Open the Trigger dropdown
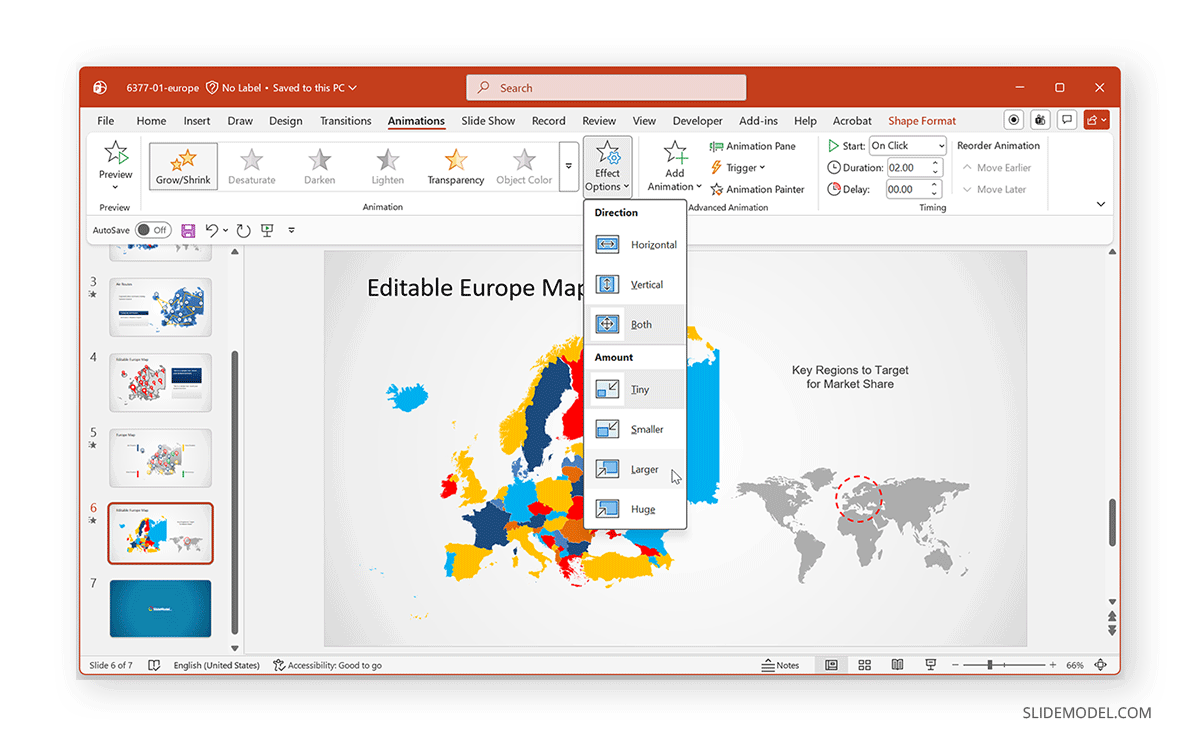Image resolution: width=1200 pixels, height=743 pixels. tap(737, 168)
